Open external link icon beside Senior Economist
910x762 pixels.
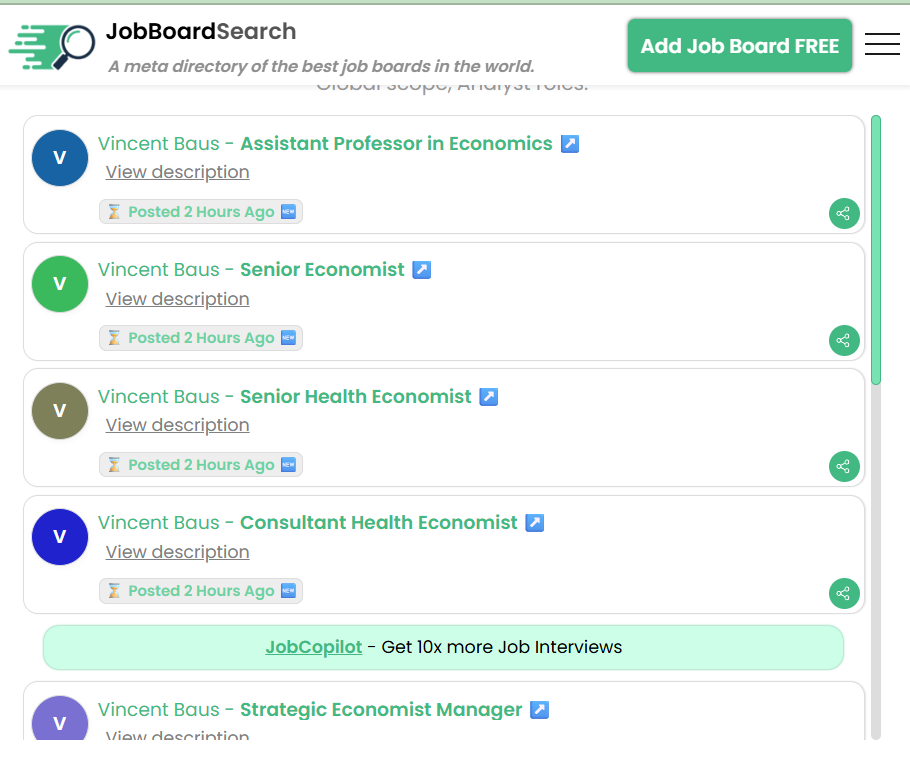422,270
